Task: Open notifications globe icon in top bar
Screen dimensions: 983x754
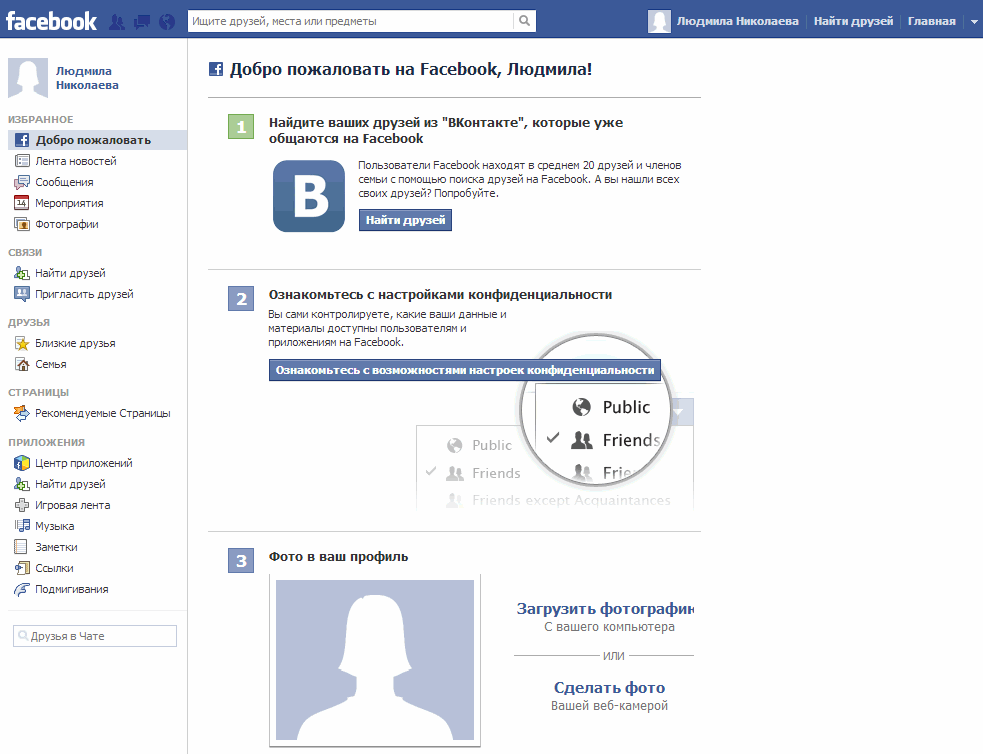Action: [x=167, y=22]
